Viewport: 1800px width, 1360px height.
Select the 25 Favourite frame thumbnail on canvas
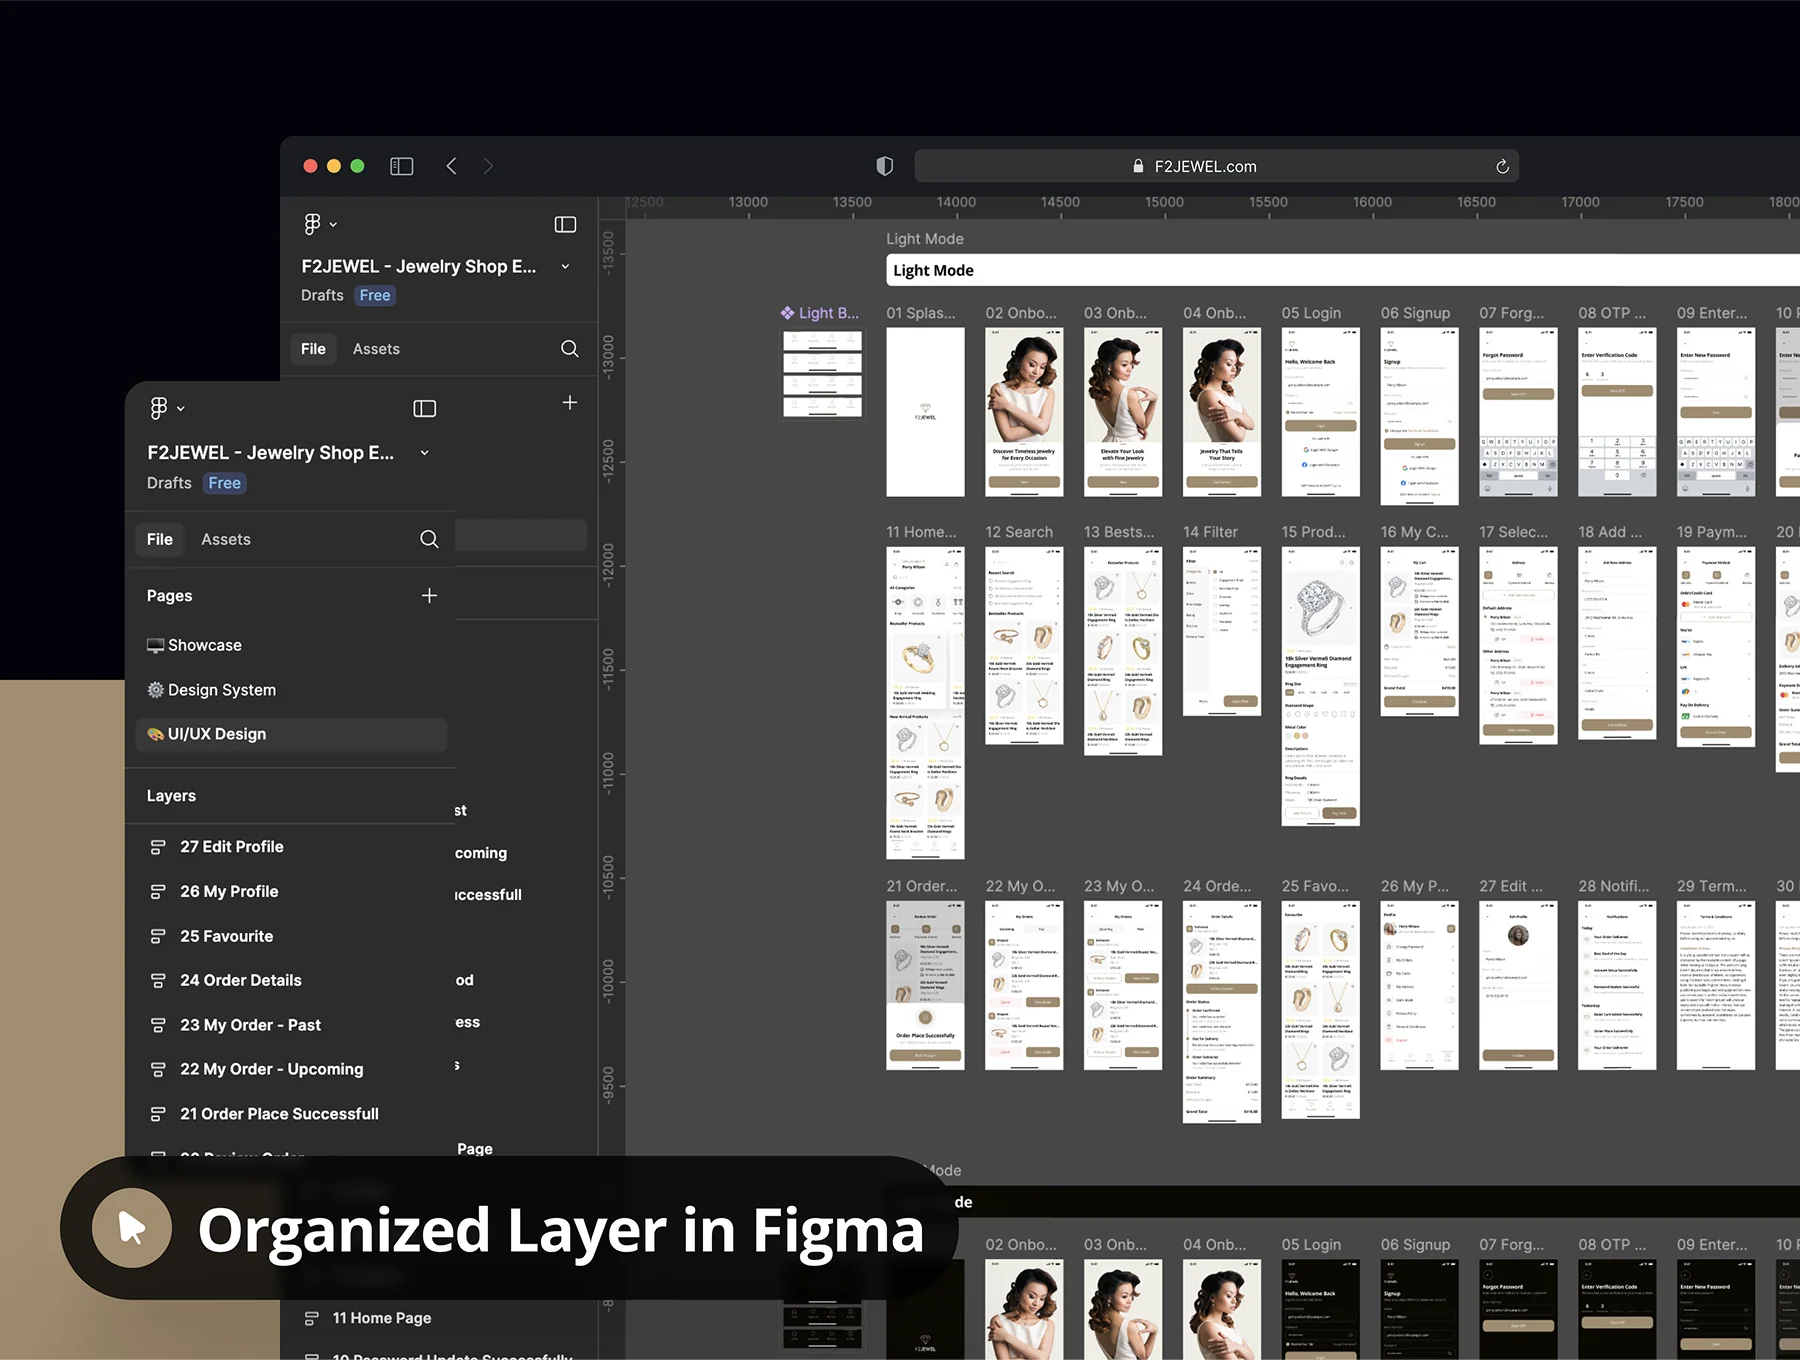[x=1320, y=1009]
